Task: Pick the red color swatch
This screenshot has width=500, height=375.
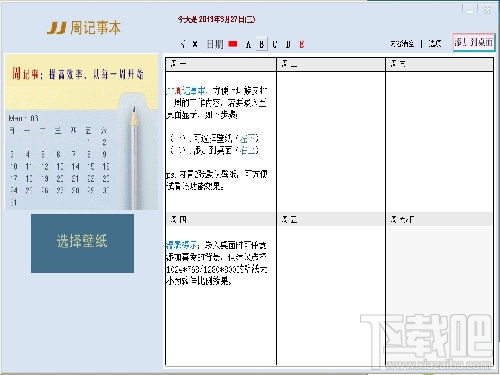Action: click(233, 44)
